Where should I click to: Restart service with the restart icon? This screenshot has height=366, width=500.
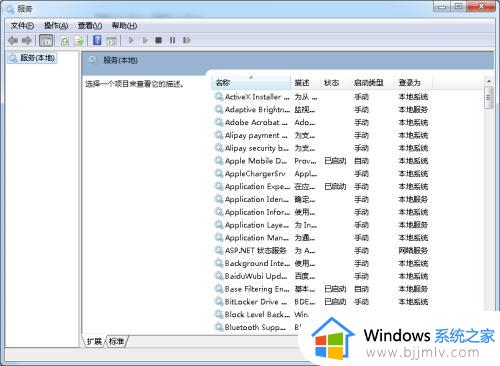(x=187, y=40)
